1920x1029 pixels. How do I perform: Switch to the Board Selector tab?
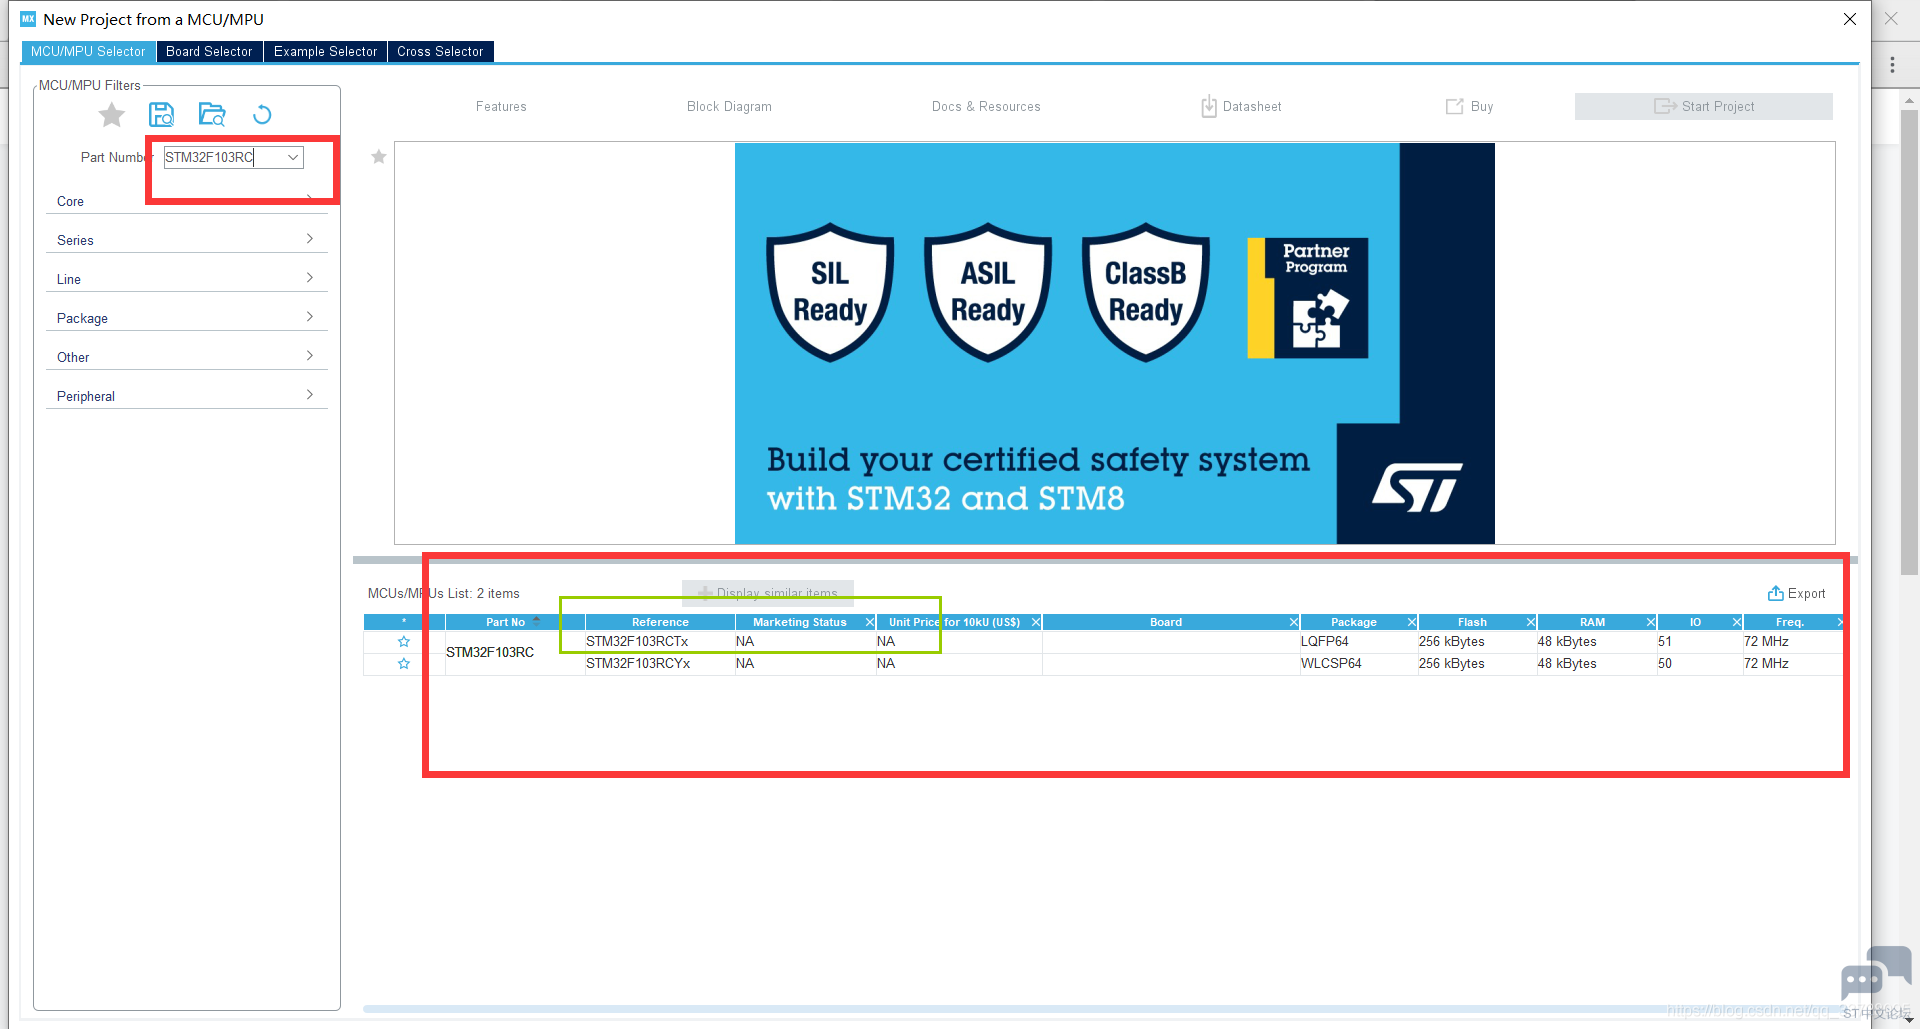click(209, 51)
